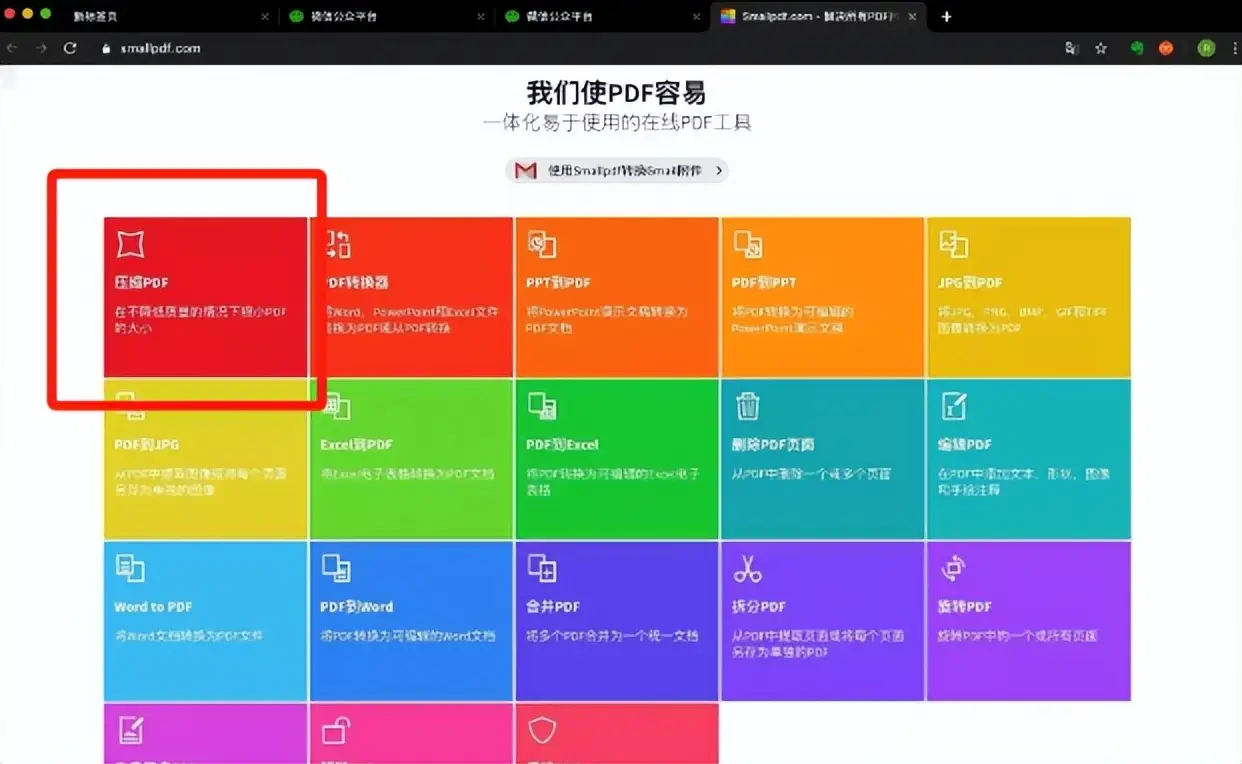The height and width of the screenshot is (764, 1242).
Task: Open the translate page icon in address bar
Action: tap(1072, 47)
